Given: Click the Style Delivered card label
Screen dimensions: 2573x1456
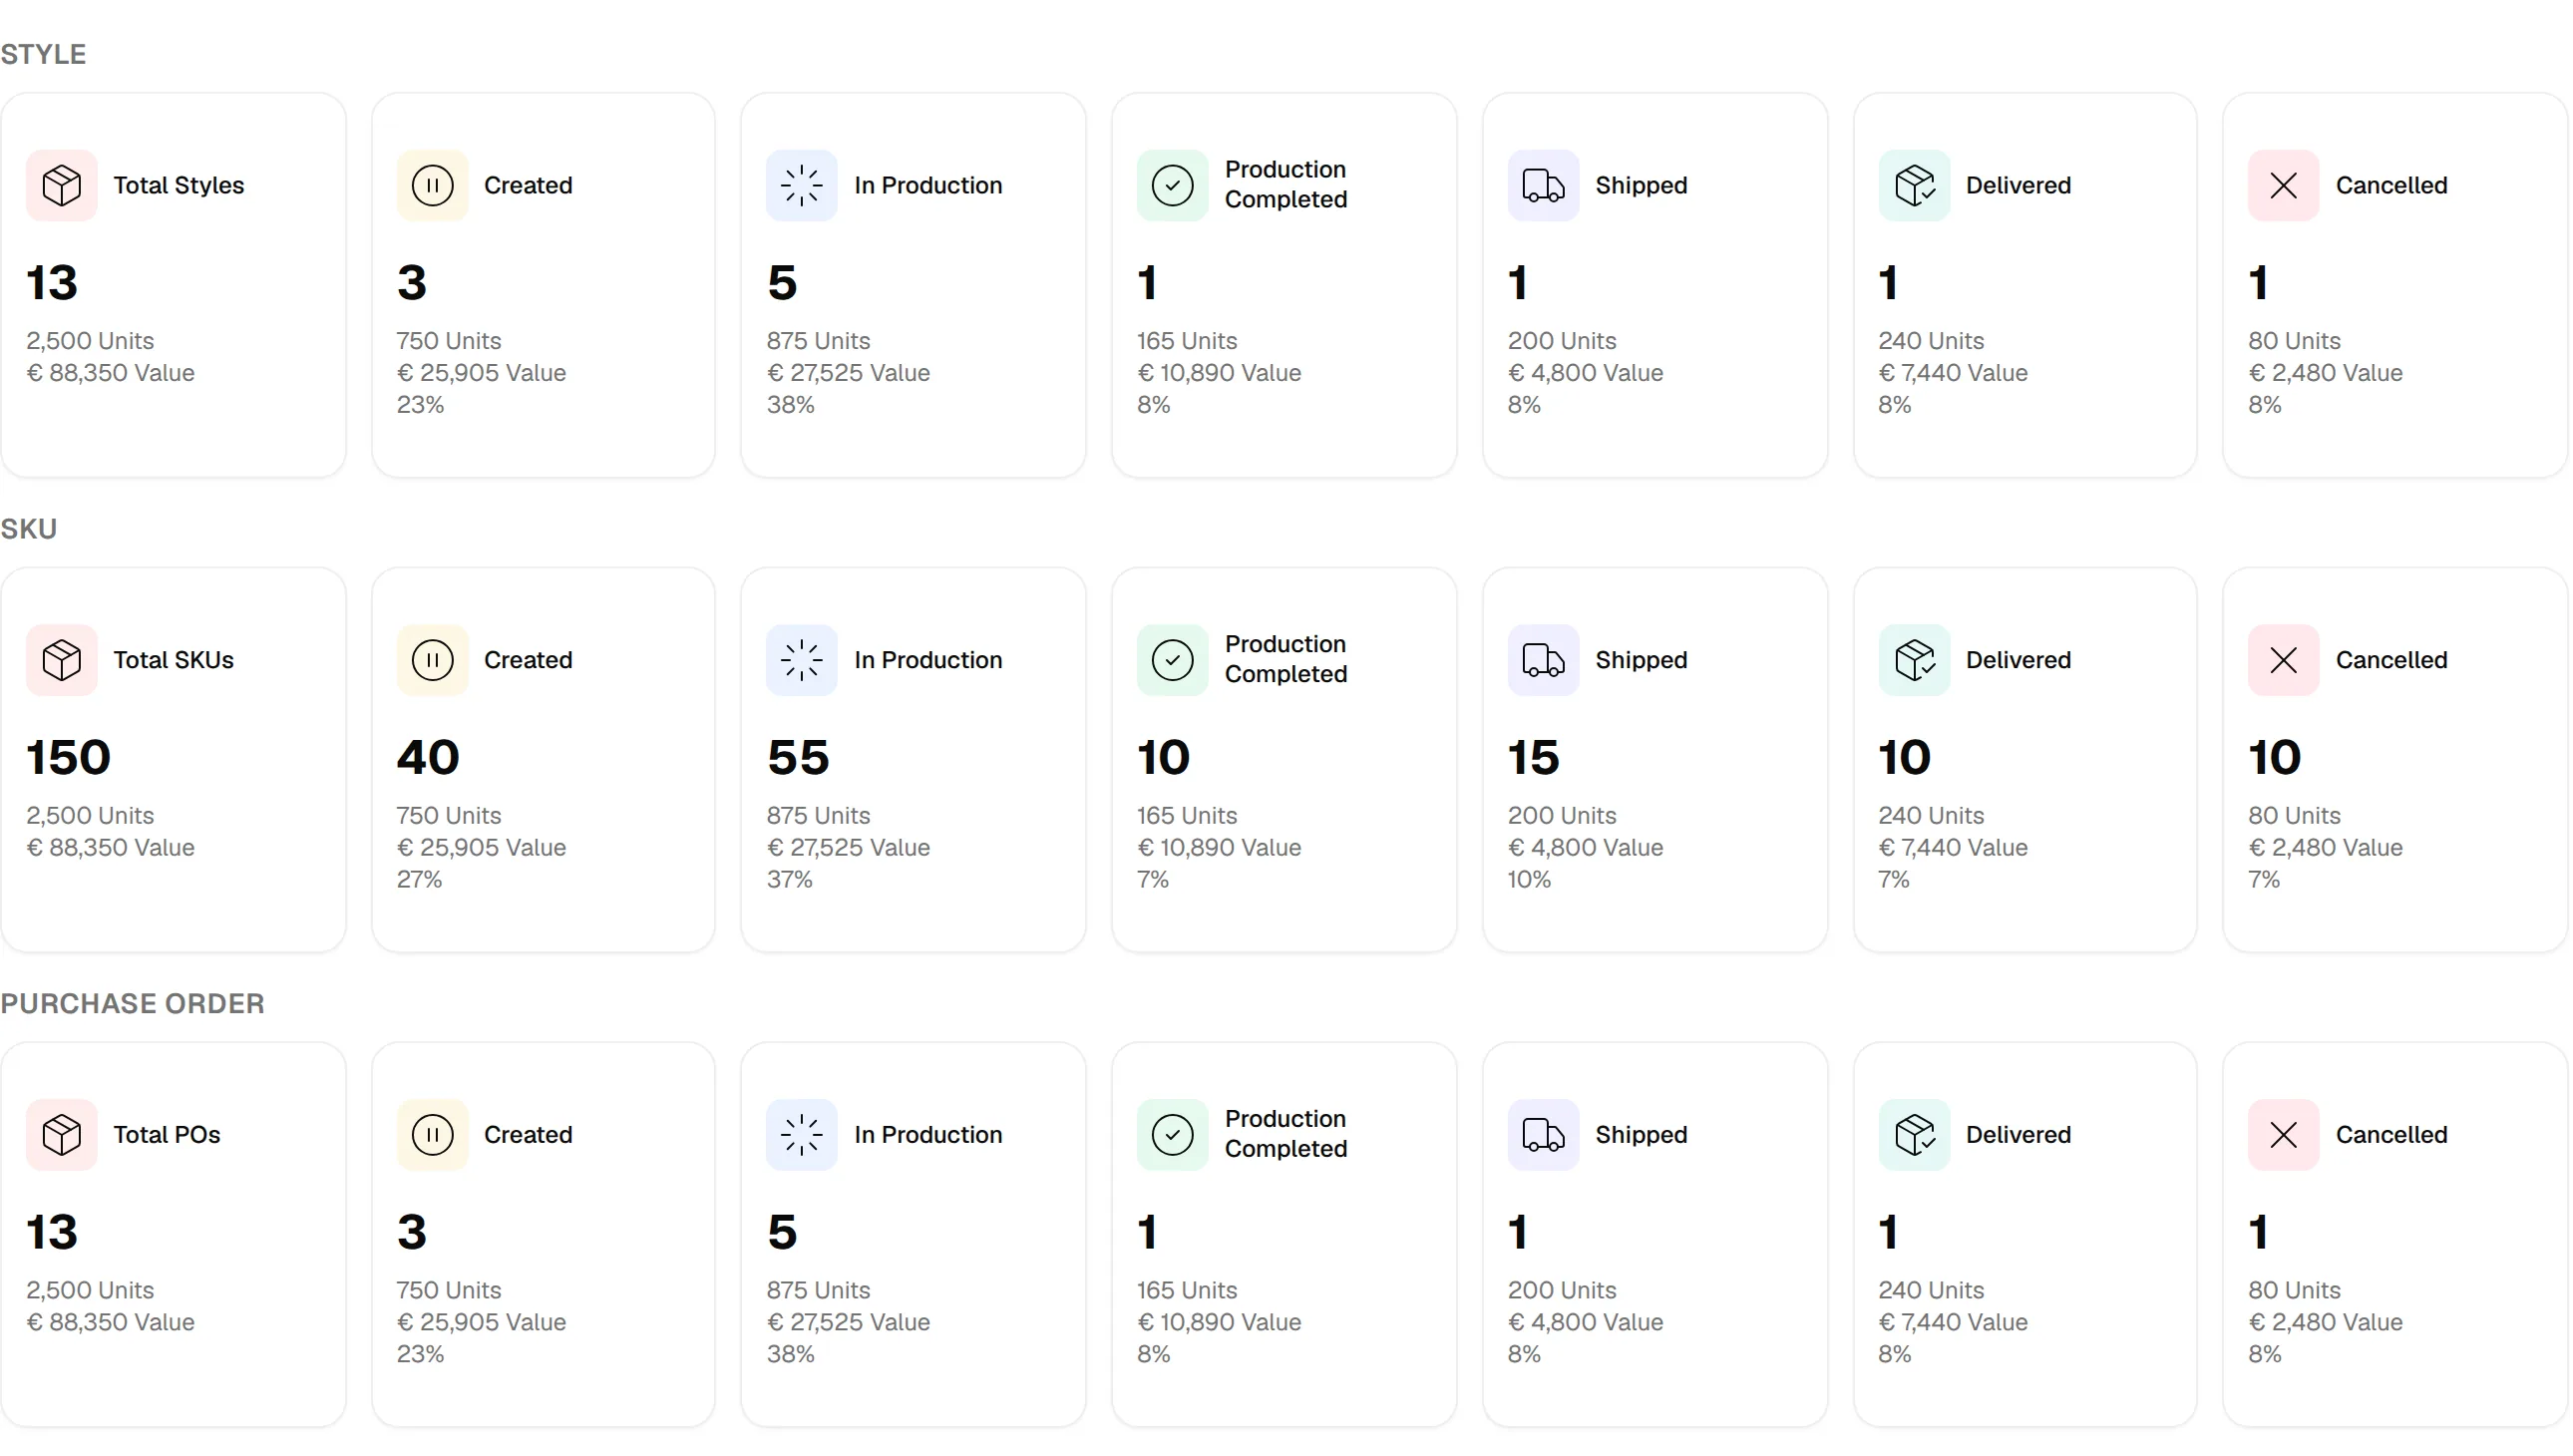Looking at the screenshot, I should click(x=2018, y=185).
